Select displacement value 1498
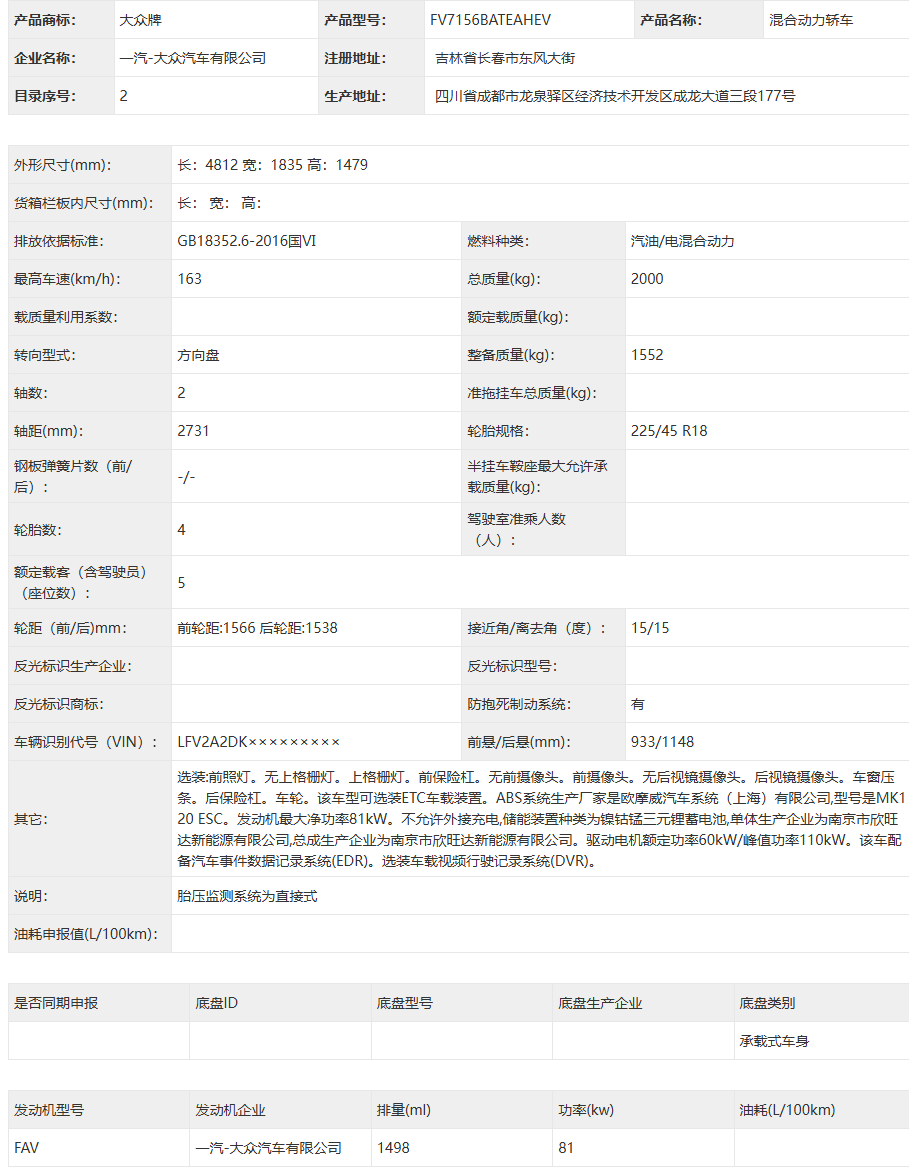 (x=393, y=1148)
